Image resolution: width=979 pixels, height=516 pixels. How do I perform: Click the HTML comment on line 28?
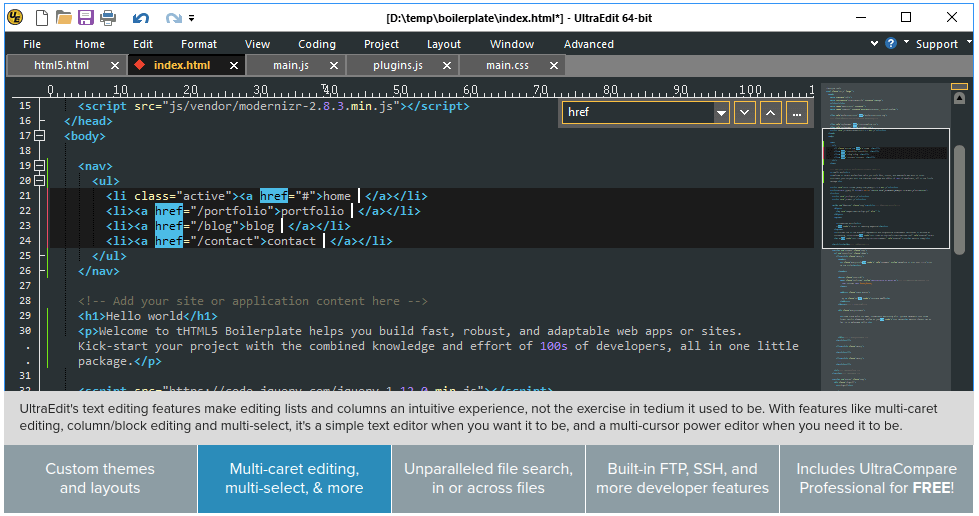253,301
